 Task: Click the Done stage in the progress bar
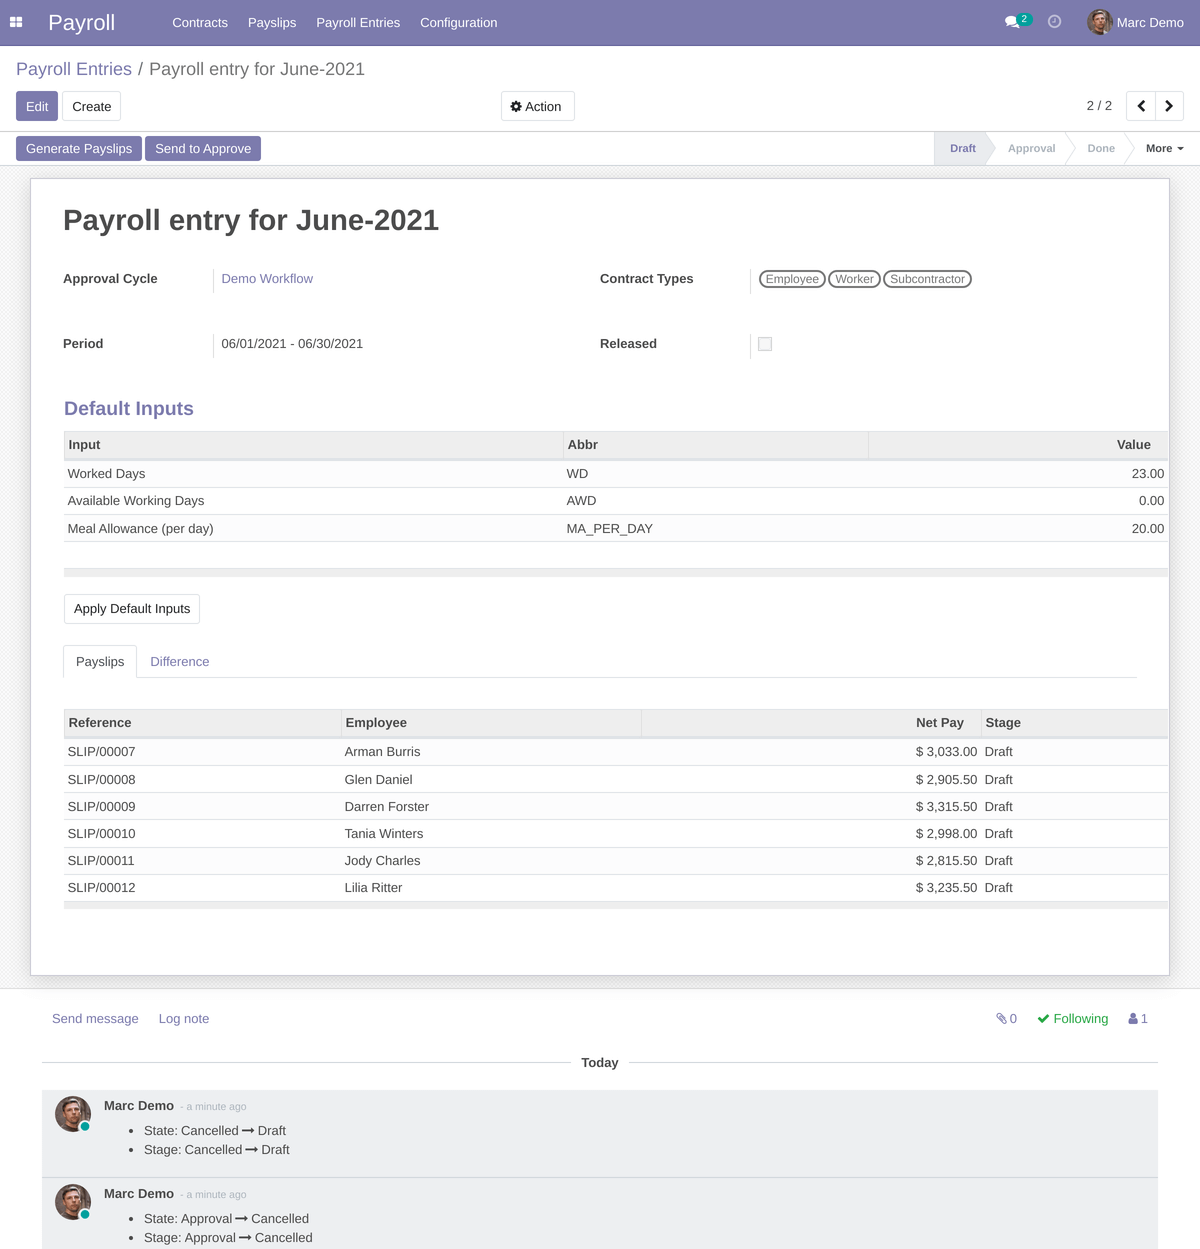tap(1100, 148)
